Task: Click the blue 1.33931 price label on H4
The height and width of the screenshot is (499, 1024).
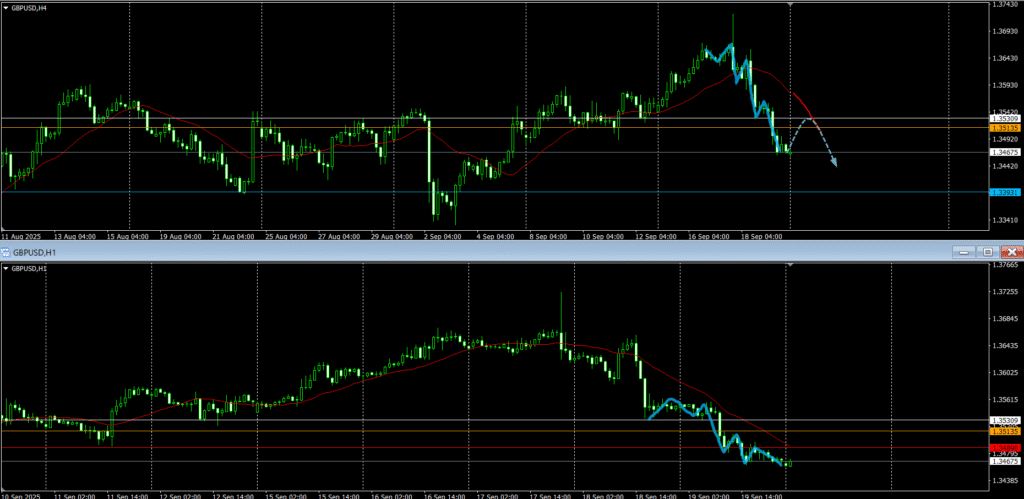Action: [1004, 192]
